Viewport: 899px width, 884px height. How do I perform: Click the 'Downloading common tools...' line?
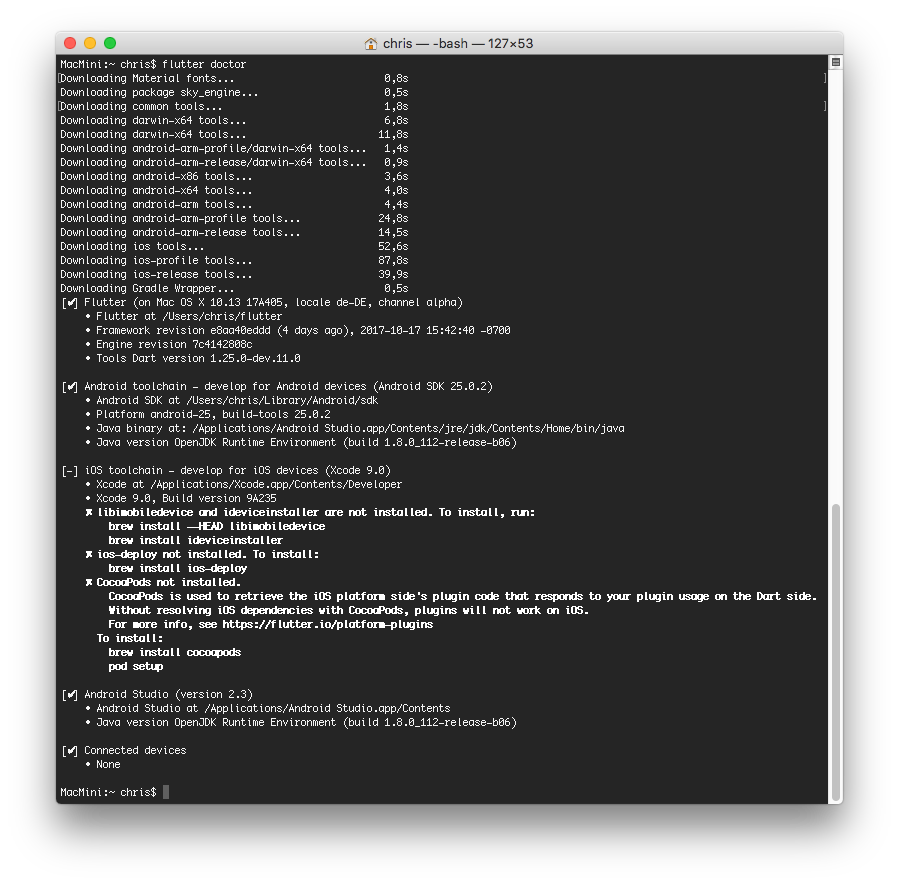click(234, 106)
